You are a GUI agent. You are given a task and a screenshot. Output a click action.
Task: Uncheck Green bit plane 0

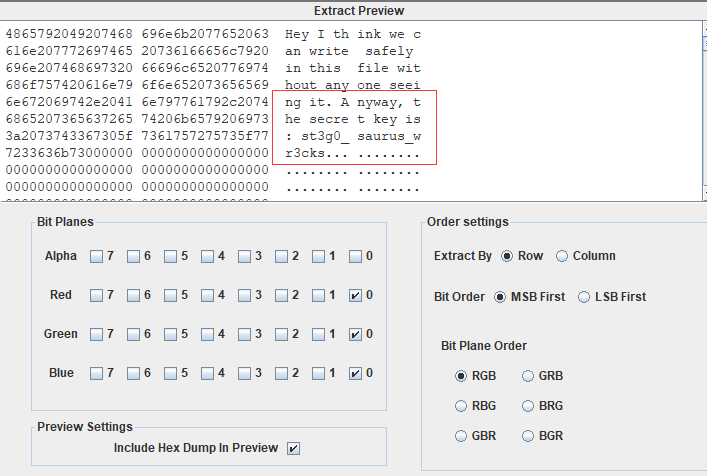(355, 334)
